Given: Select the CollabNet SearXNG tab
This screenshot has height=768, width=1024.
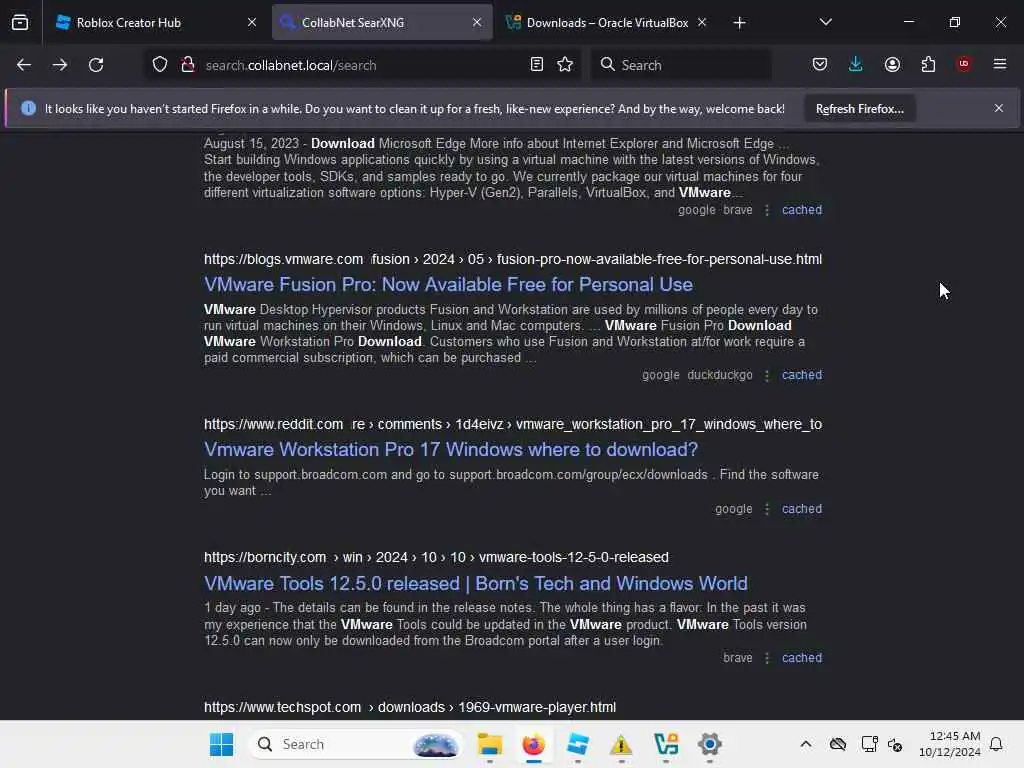Looking at the screenshot, I should [x=382, y=22].
